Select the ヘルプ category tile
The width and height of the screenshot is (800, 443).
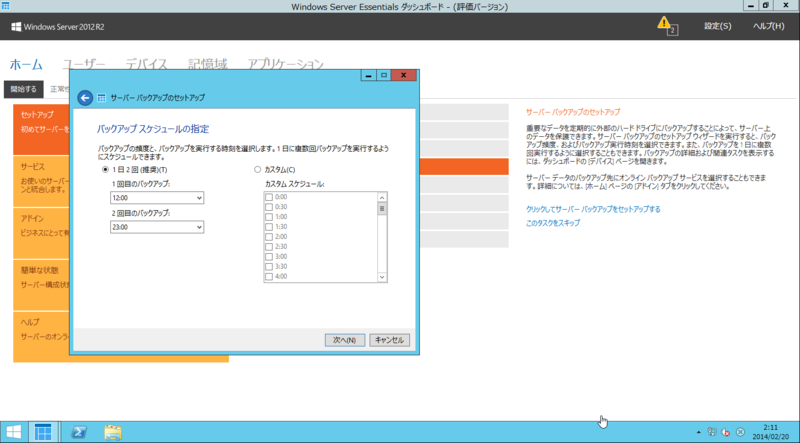pos(41,337)
